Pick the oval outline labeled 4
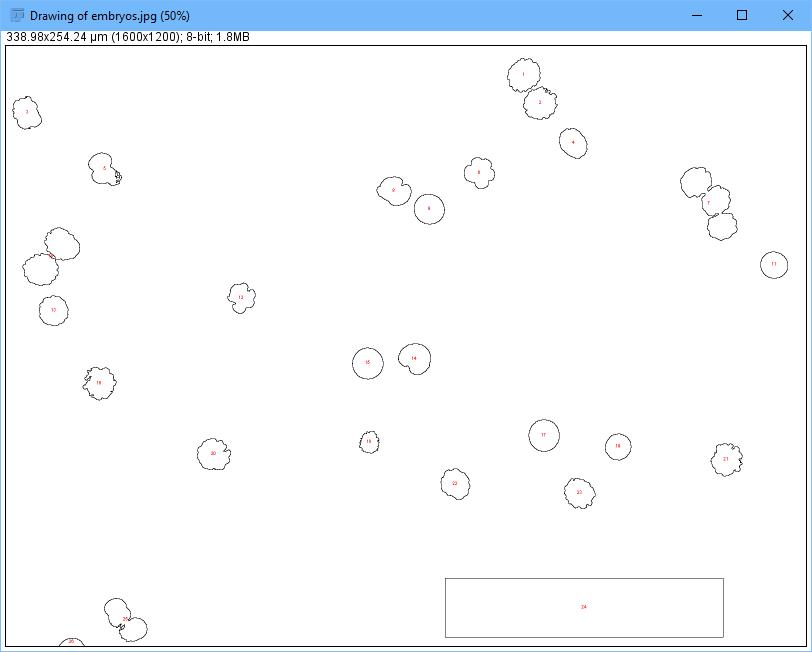 coord(573,143)
